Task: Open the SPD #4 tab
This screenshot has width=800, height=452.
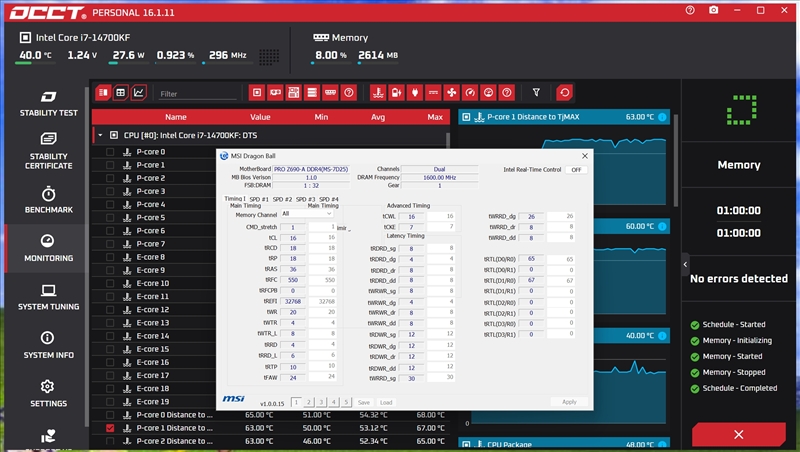Action: [x=329, y=199]
